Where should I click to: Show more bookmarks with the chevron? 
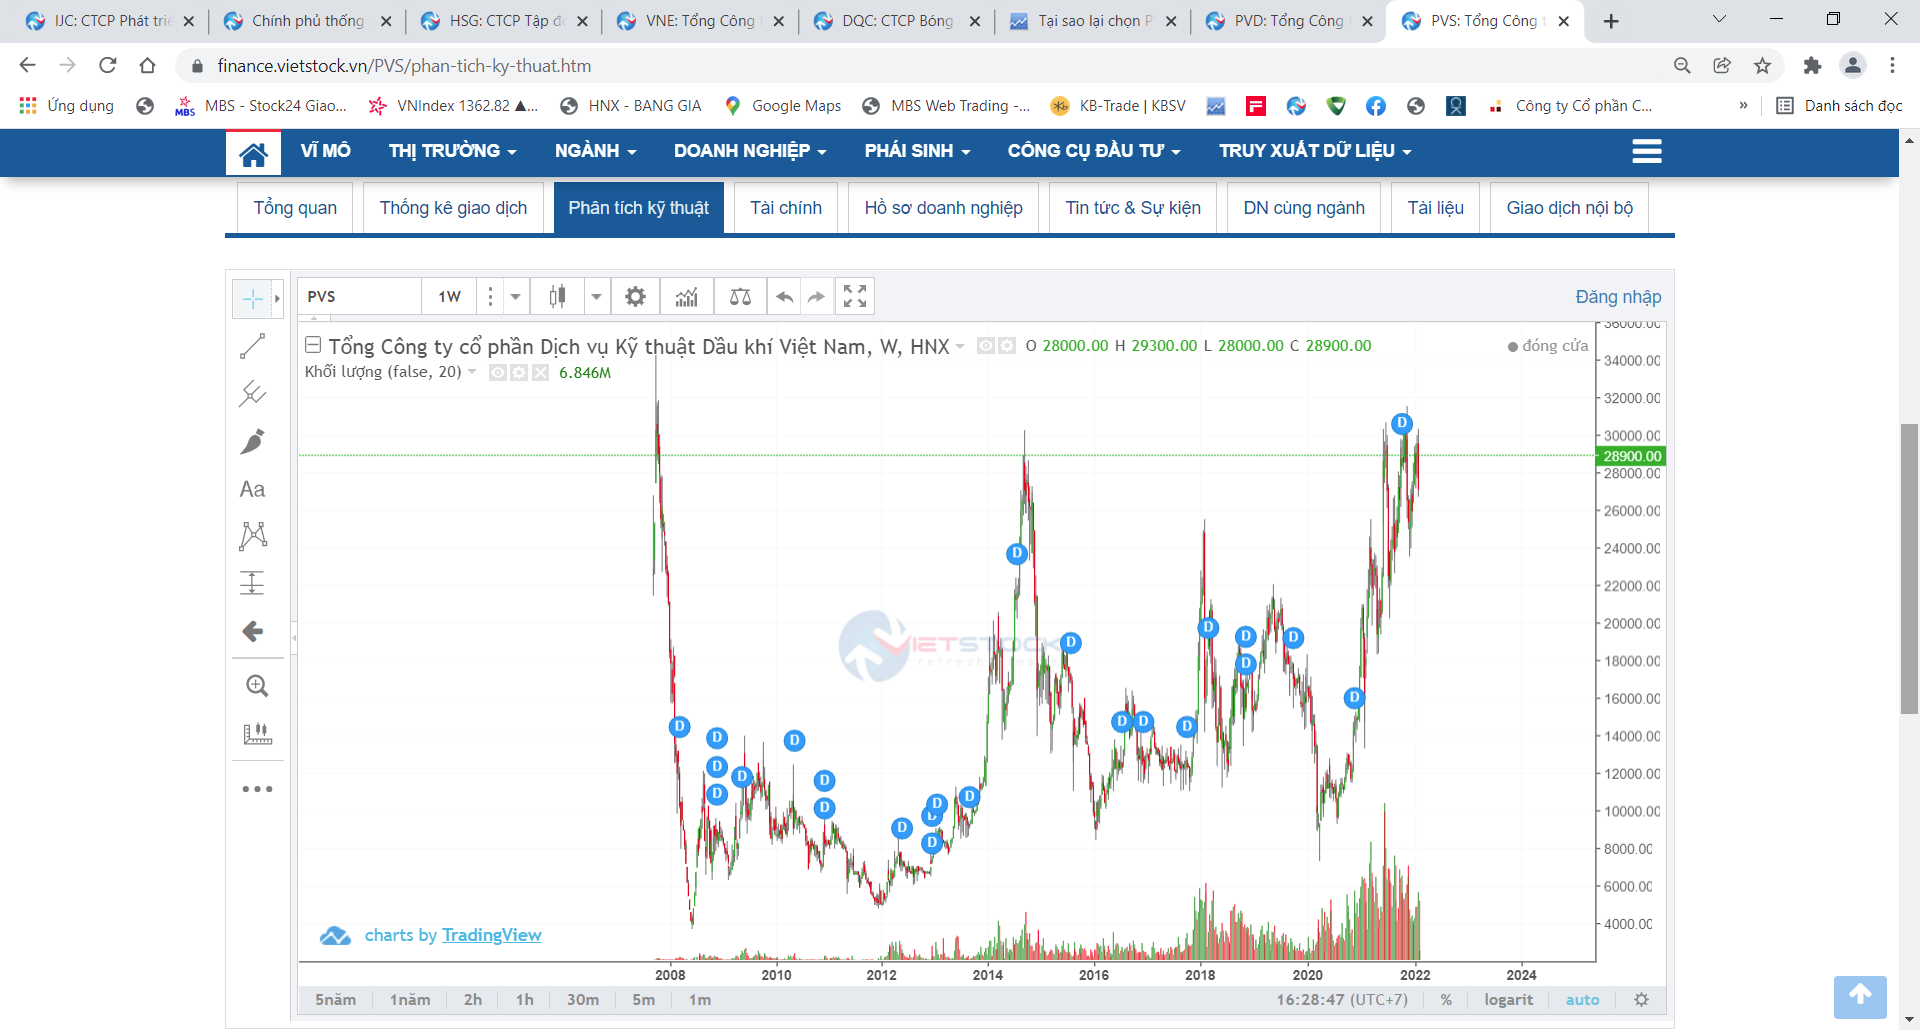click(1743, 105)
